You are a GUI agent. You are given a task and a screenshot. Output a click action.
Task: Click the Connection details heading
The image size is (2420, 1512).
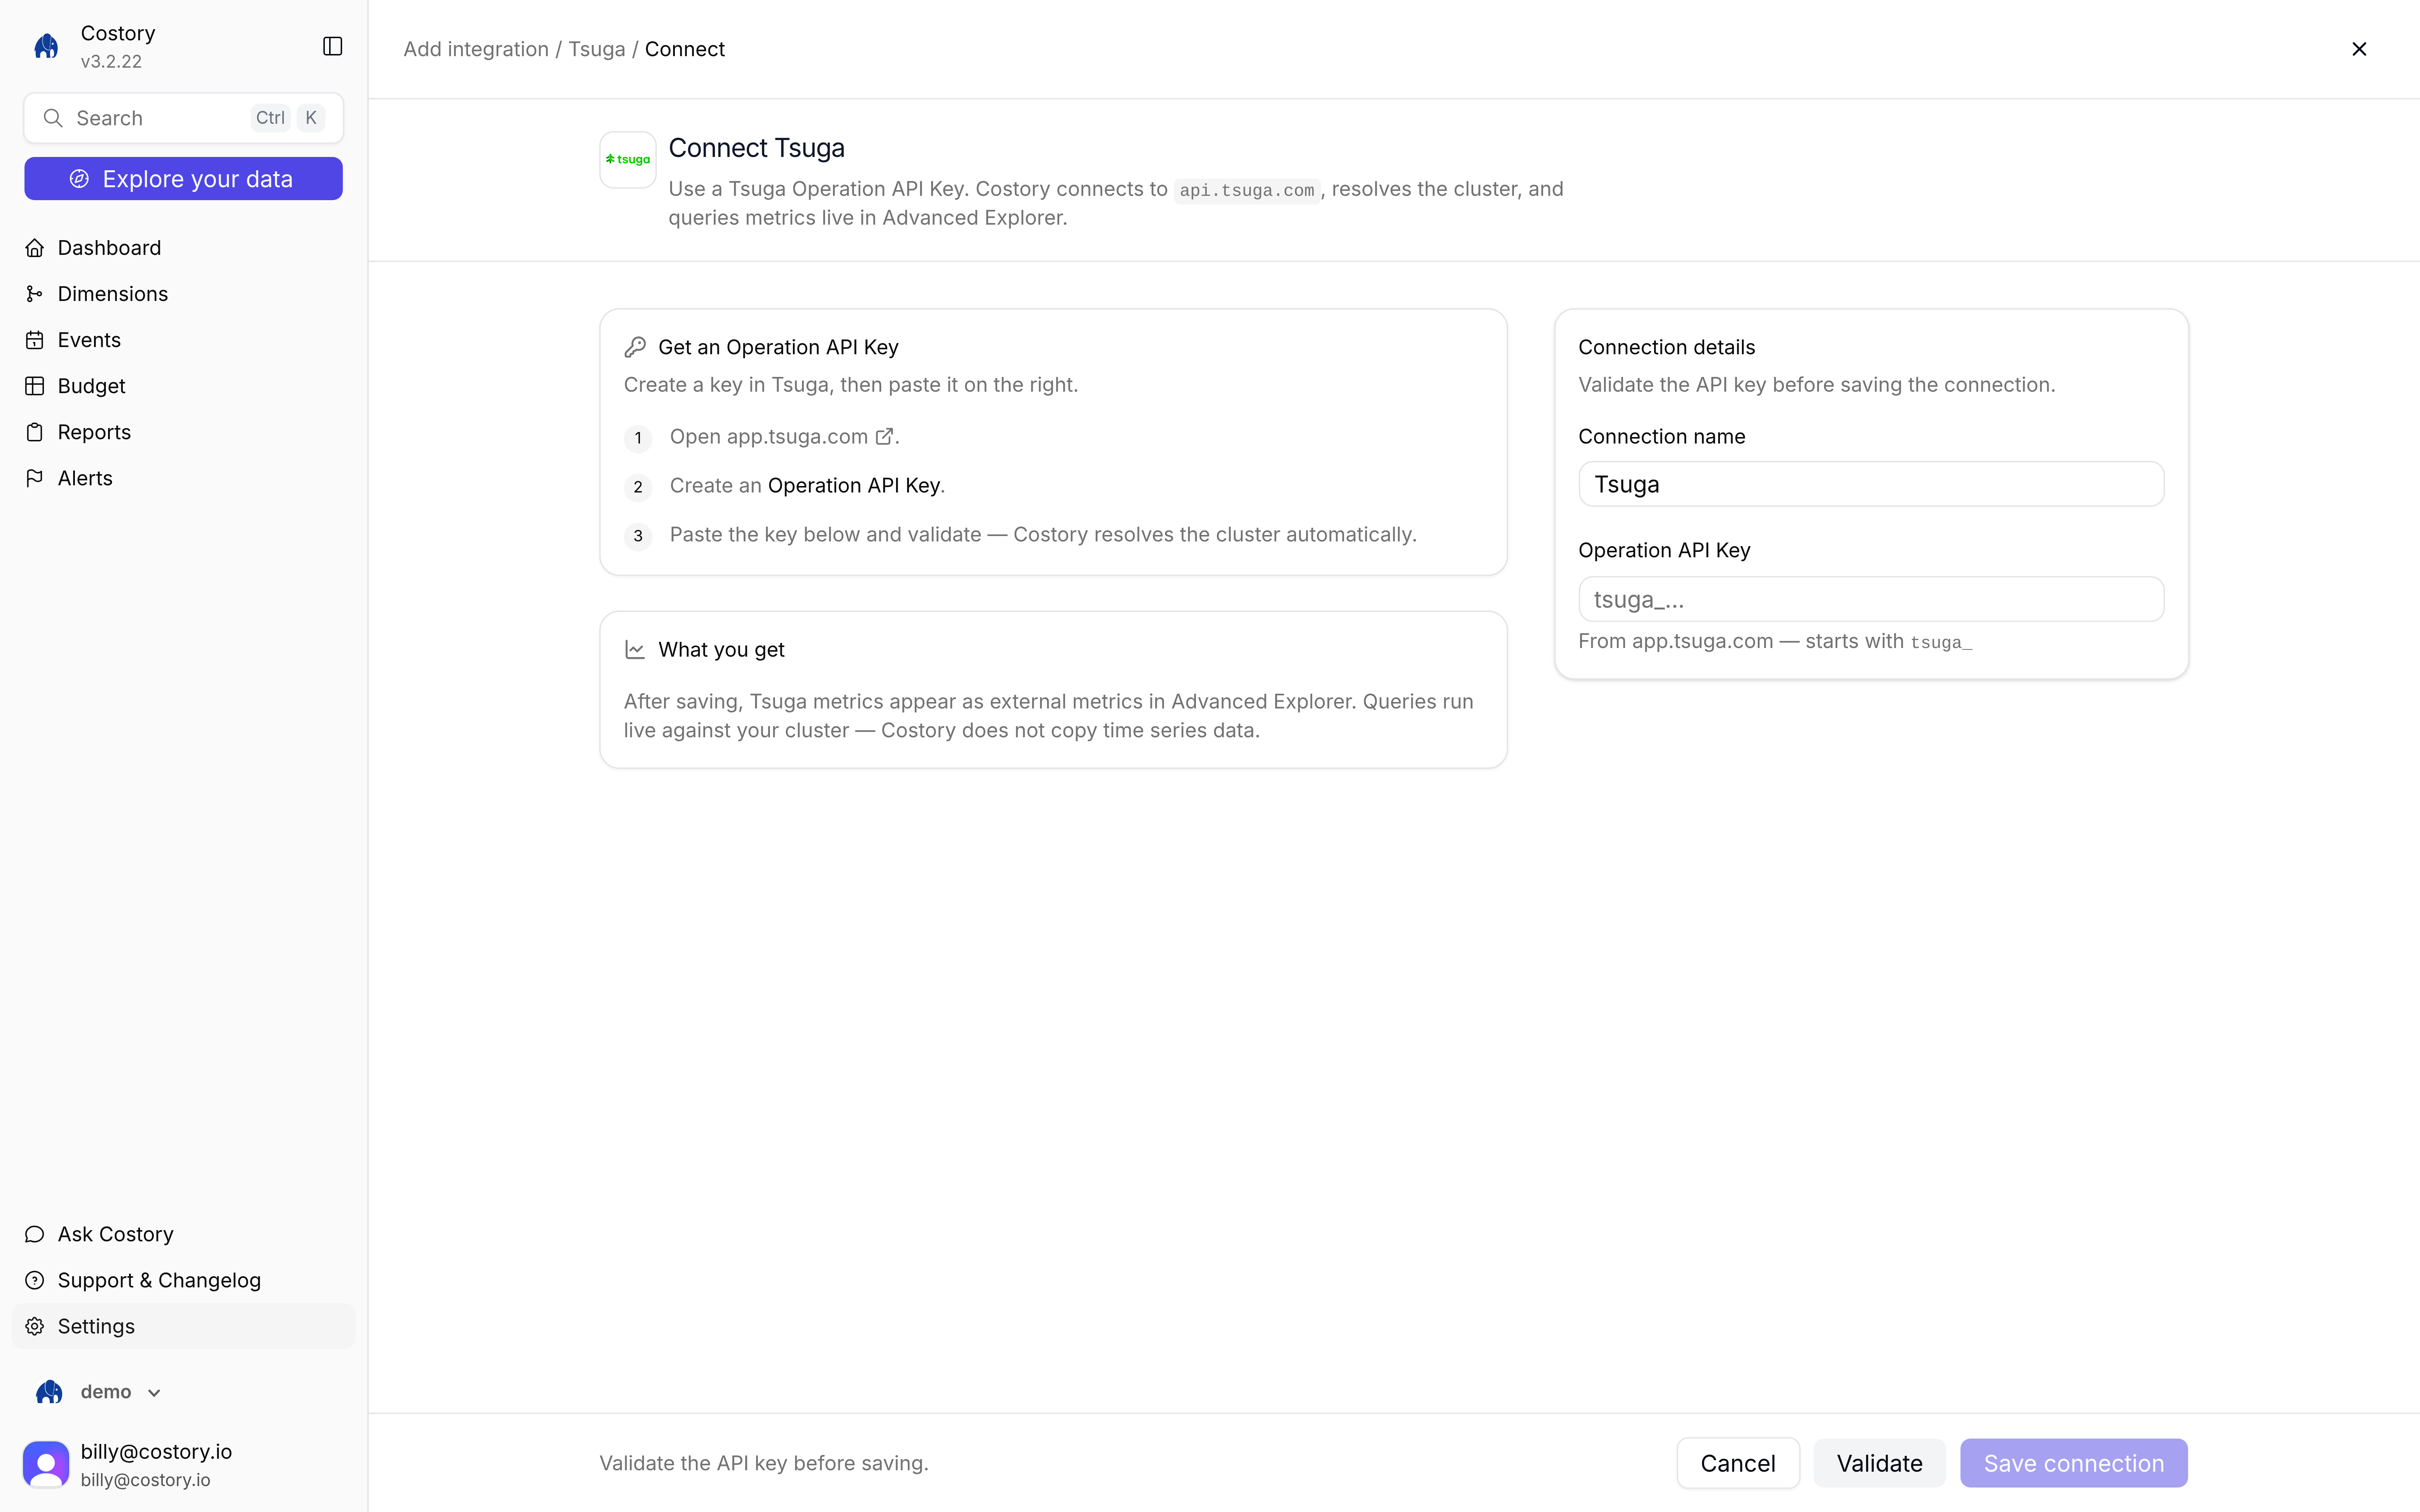[x=1667, y=347]
